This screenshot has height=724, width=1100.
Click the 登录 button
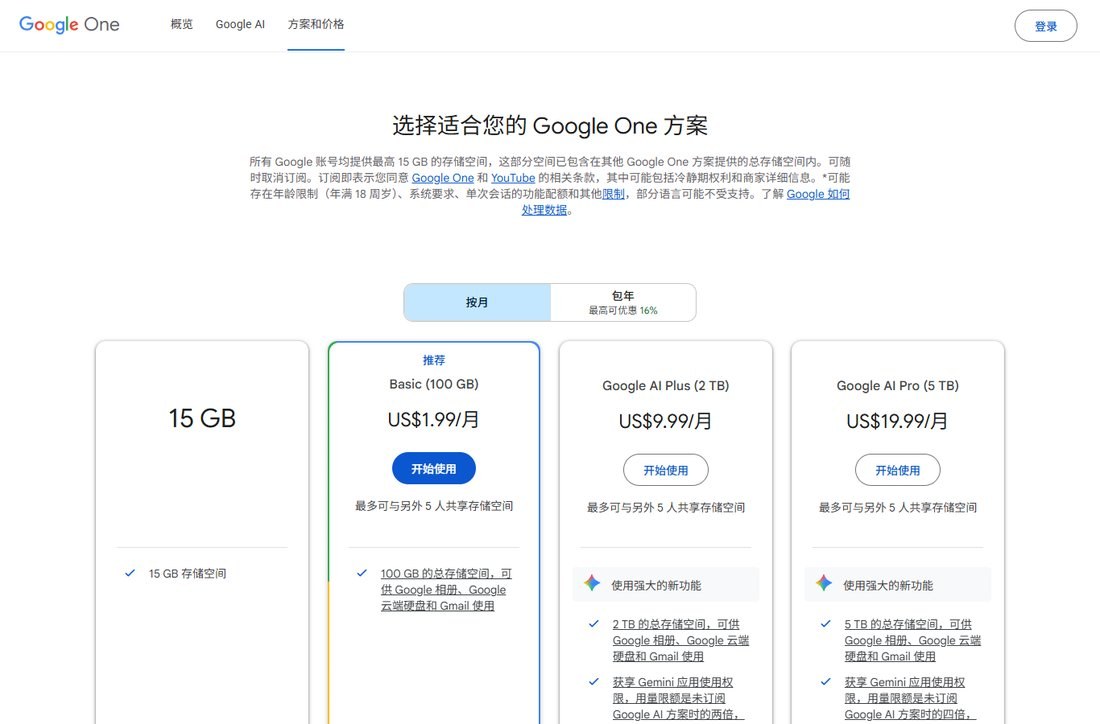point(1045,26)
